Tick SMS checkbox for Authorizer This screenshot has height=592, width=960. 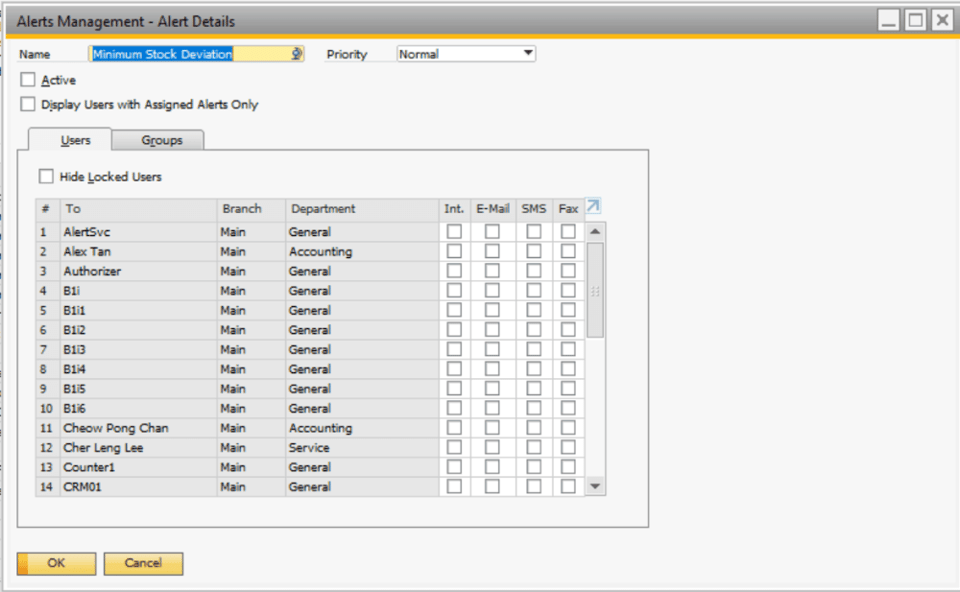pyautogui.click(x=534, y=271)
